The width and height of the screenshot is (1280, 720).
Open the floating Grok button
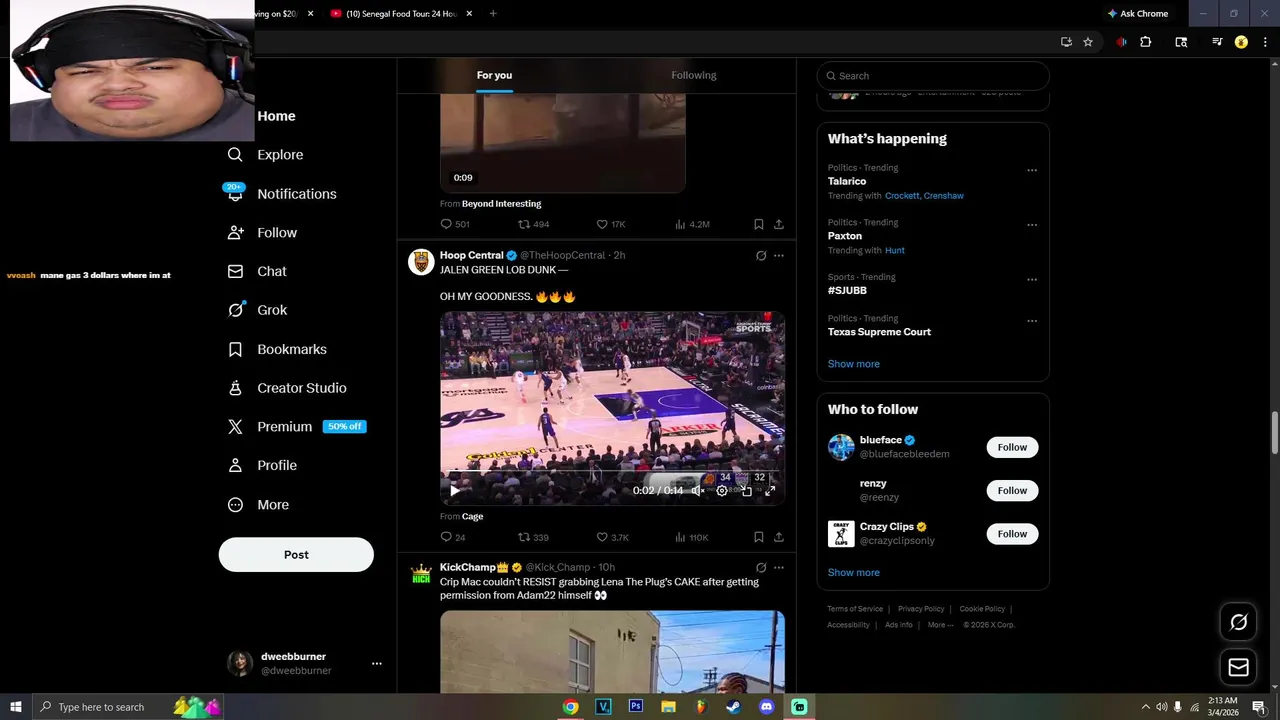[x=1238, y=622]
